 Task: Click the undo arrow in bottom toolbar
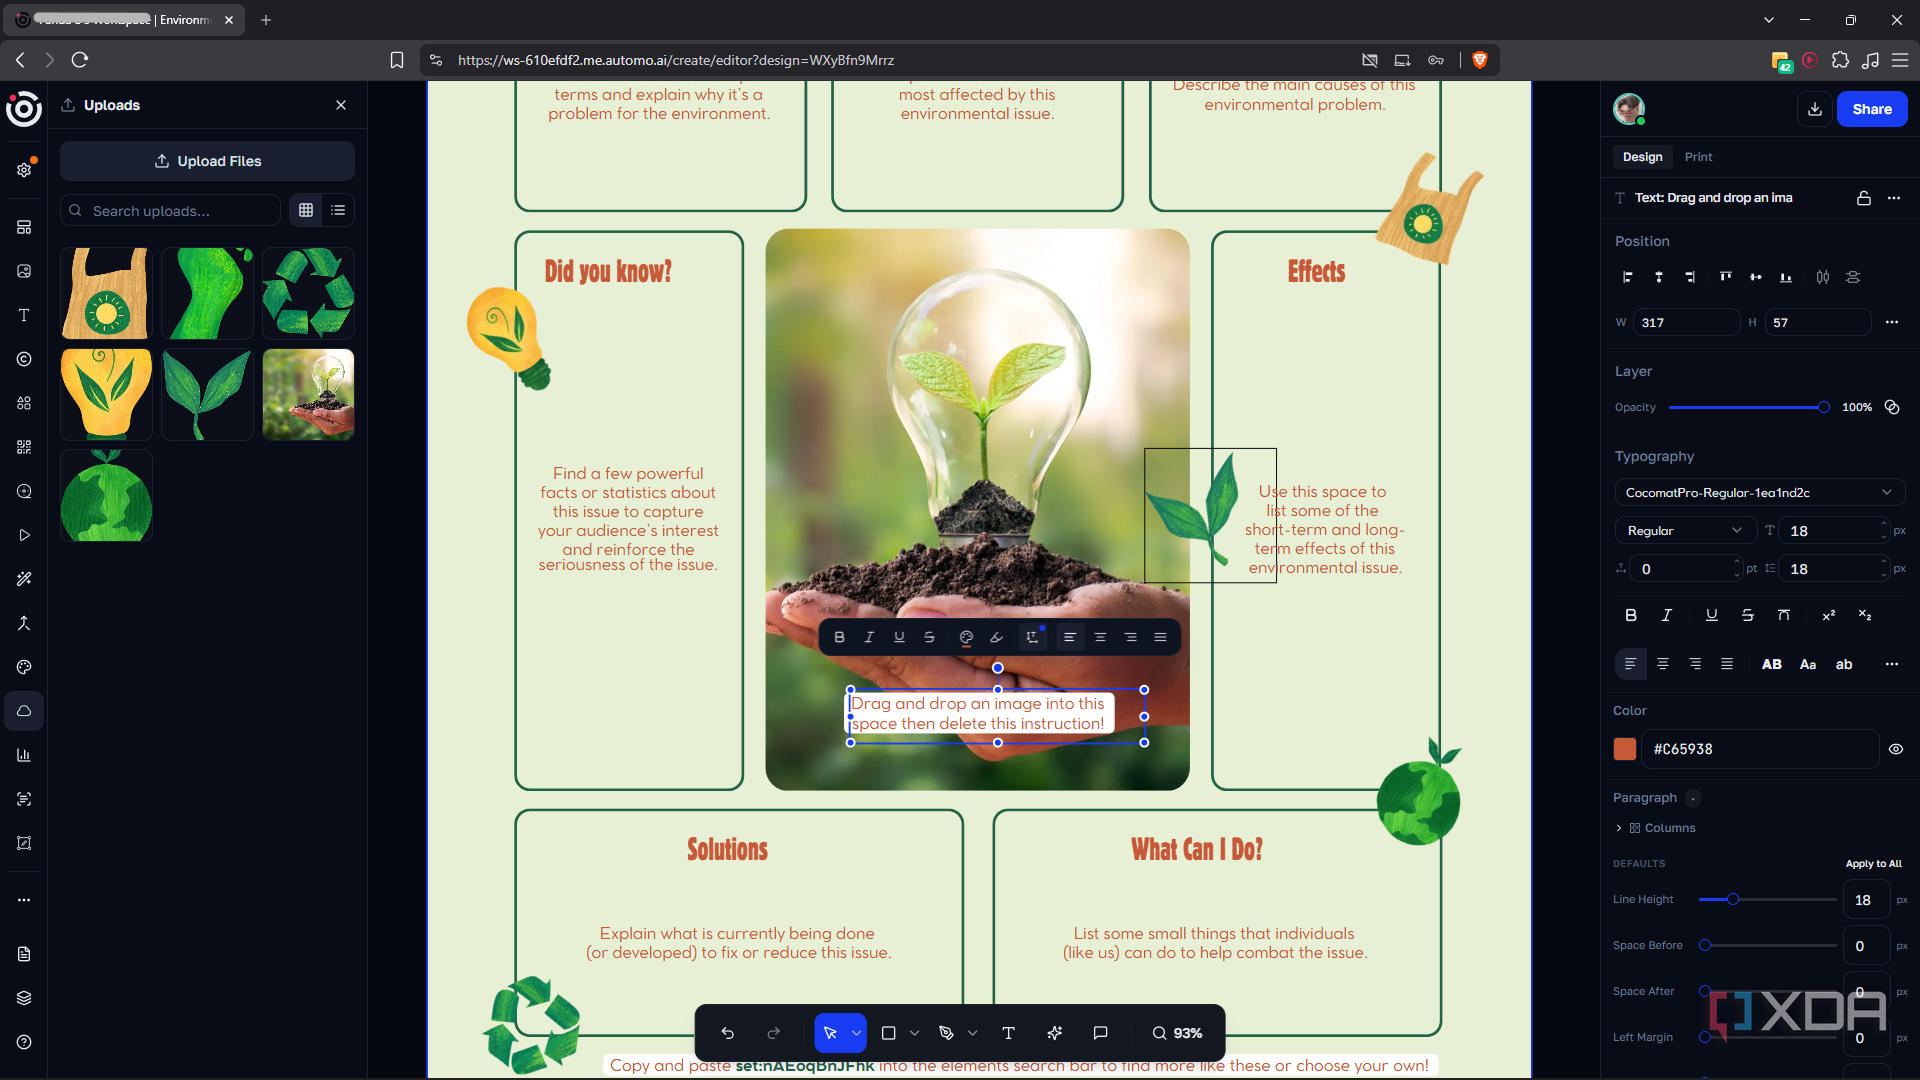tap(728, 1033)
